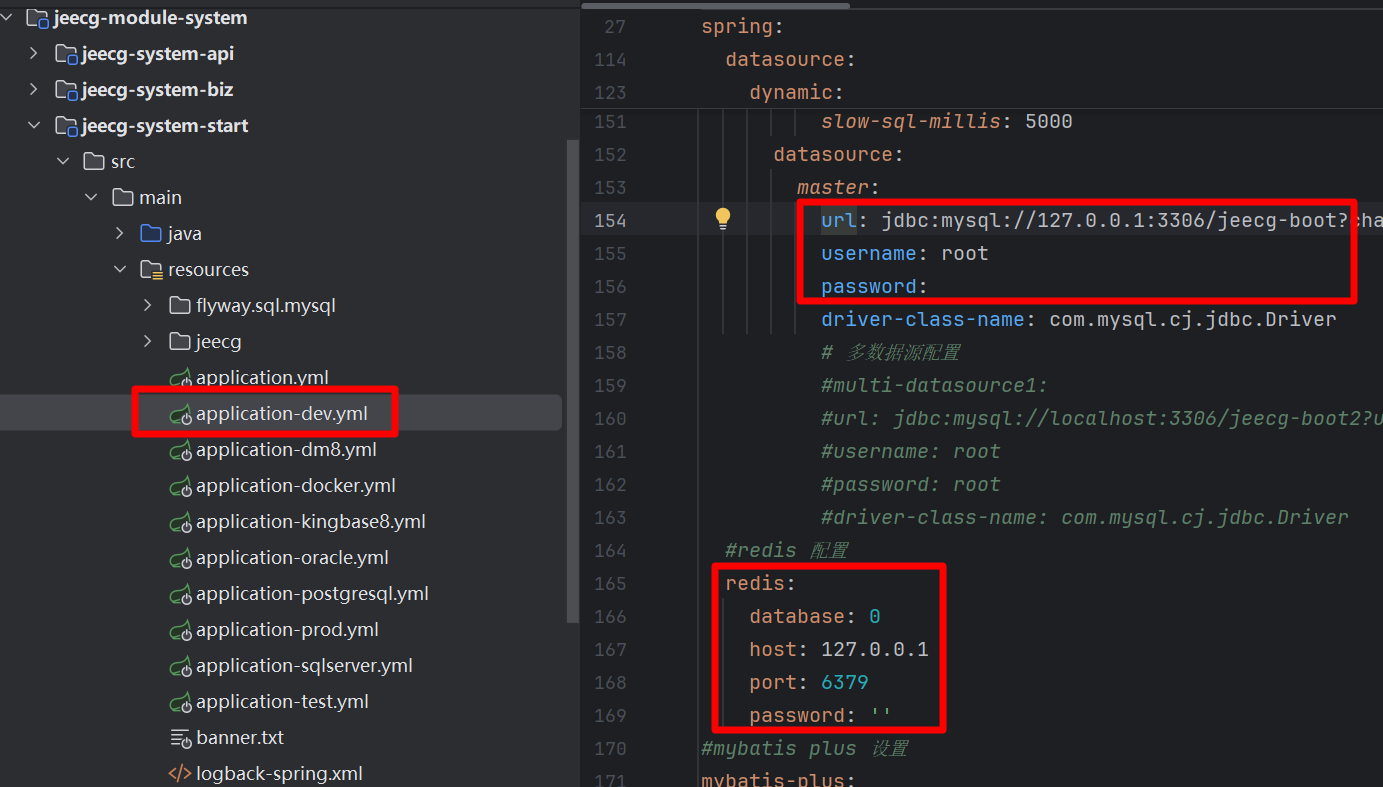Open application-kingbase8.yml file
This screenshot has width=1383, height=787.
tap(311, 522)
